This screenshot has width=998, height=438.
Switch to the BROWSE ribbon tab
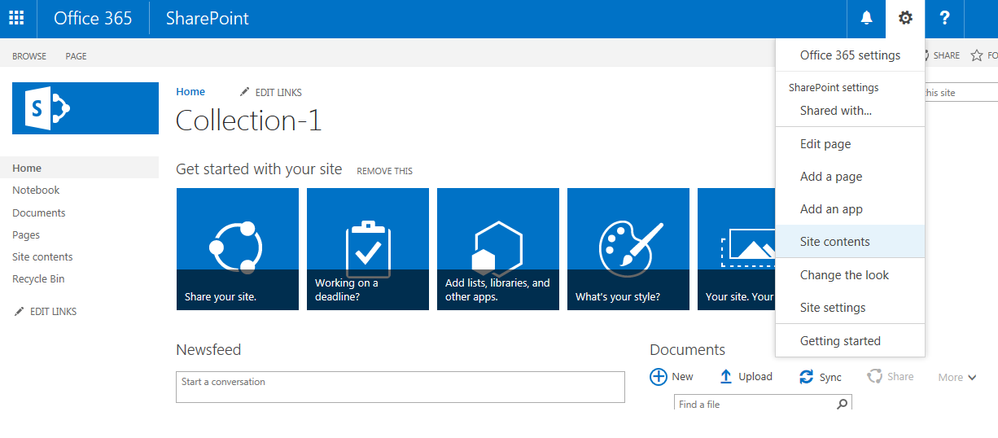pyautogui.click(x=29, y=56)
